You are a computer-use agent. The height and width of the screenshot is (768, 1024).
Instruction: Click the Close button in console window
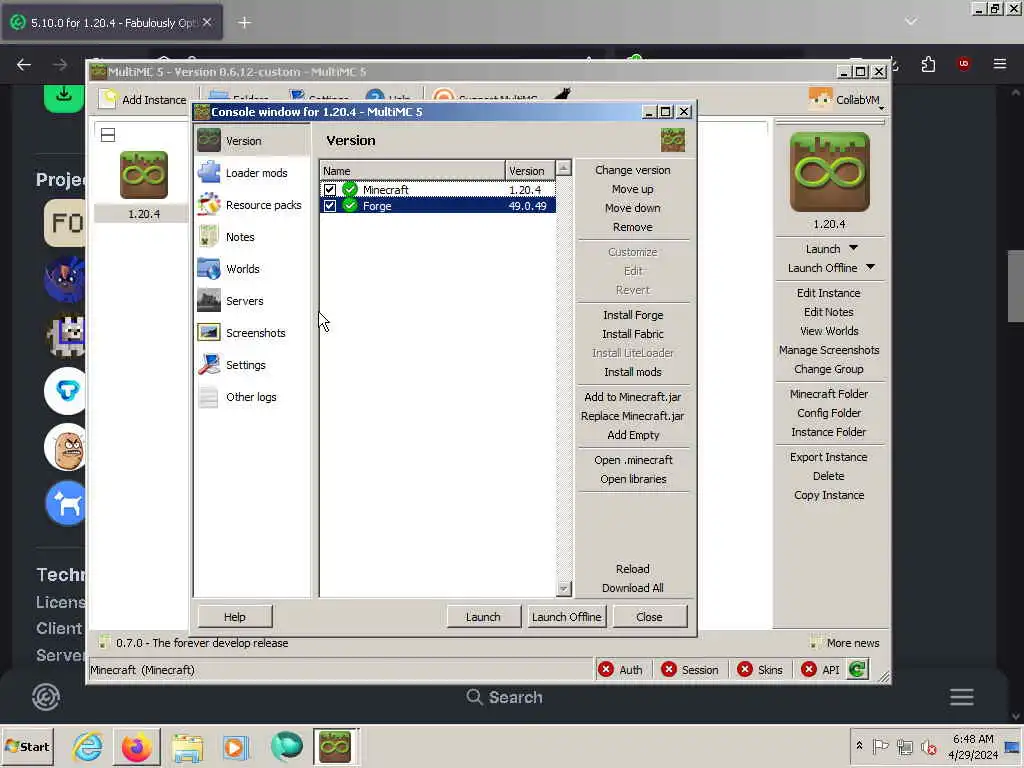pyautogui.click(x=649, y=616)
